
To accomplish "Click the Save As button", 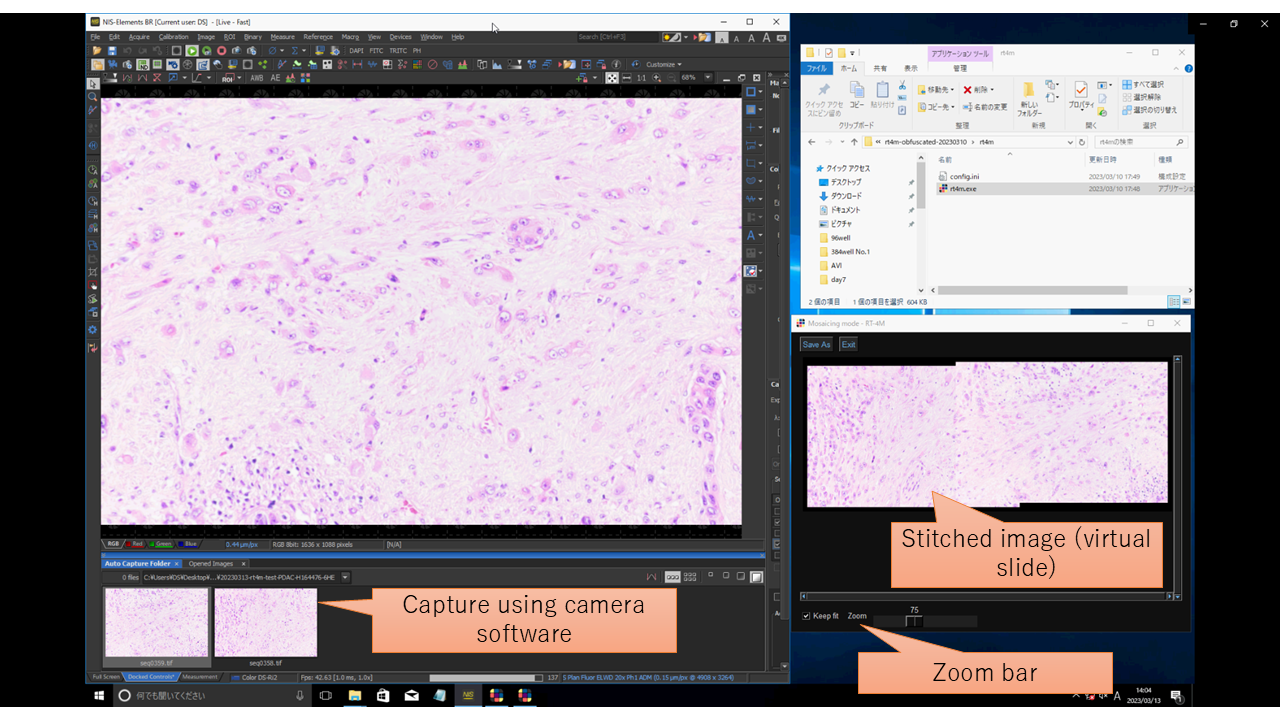I will tap(817, 344).
